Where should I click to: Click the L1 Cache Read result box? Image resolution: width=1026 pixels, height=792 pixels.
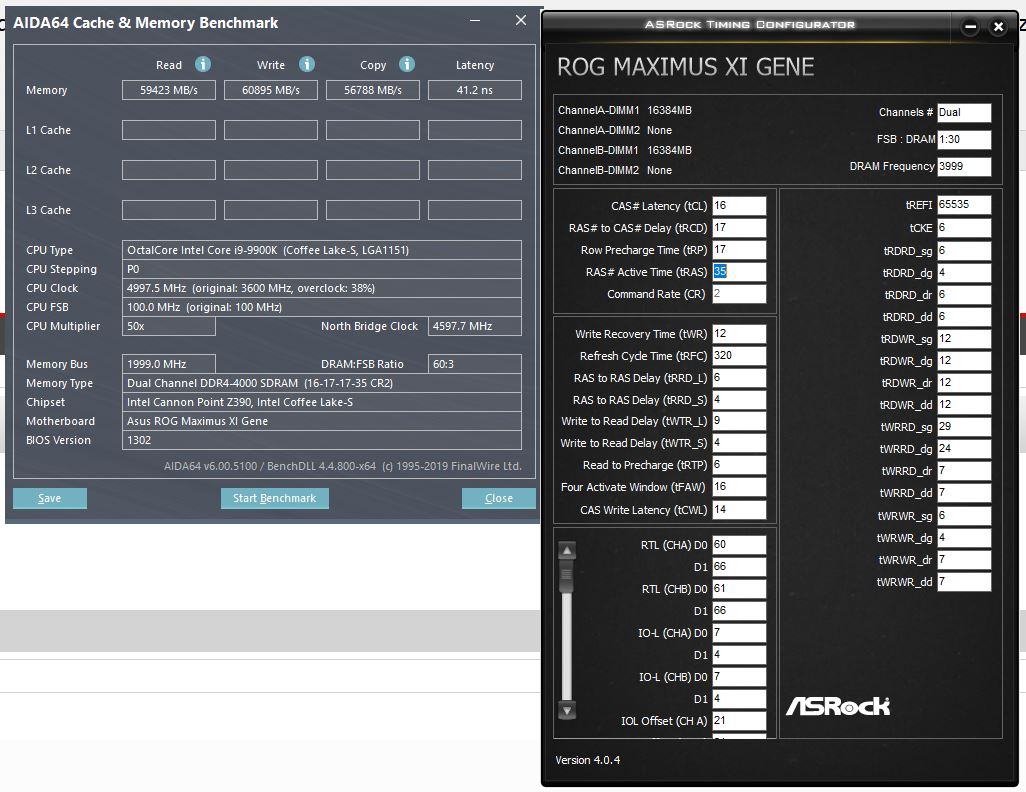coord(169,130)
